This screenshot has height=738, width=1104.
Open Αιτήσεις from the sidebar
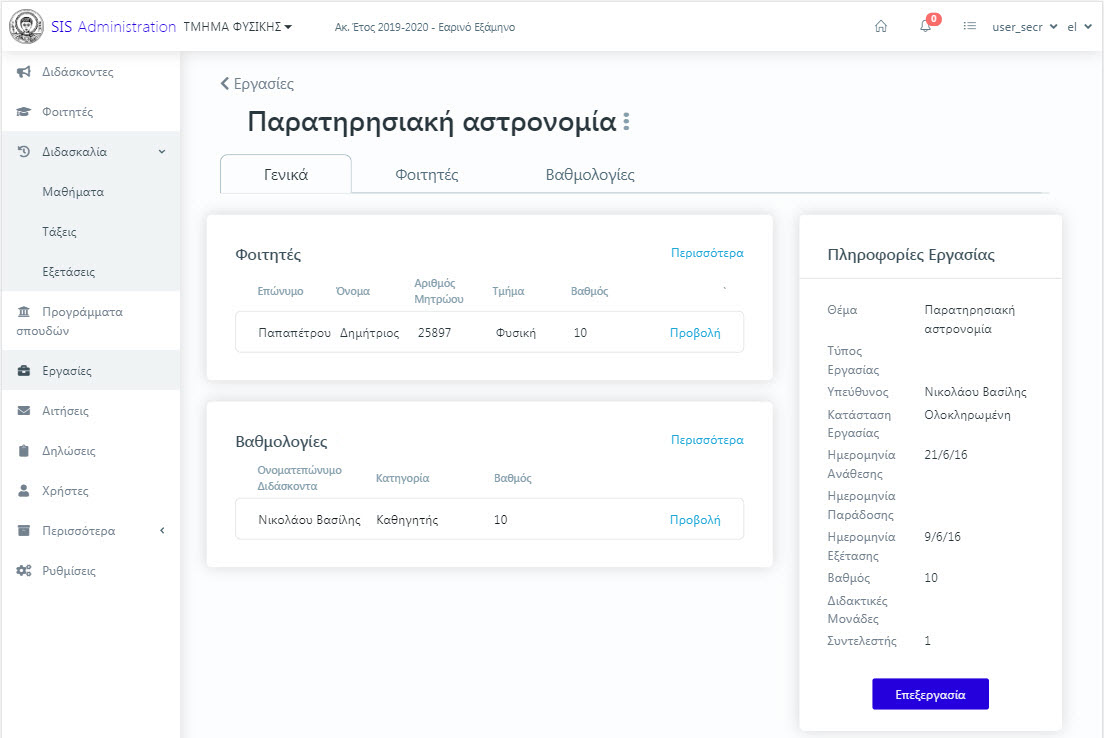coord(66,411)
